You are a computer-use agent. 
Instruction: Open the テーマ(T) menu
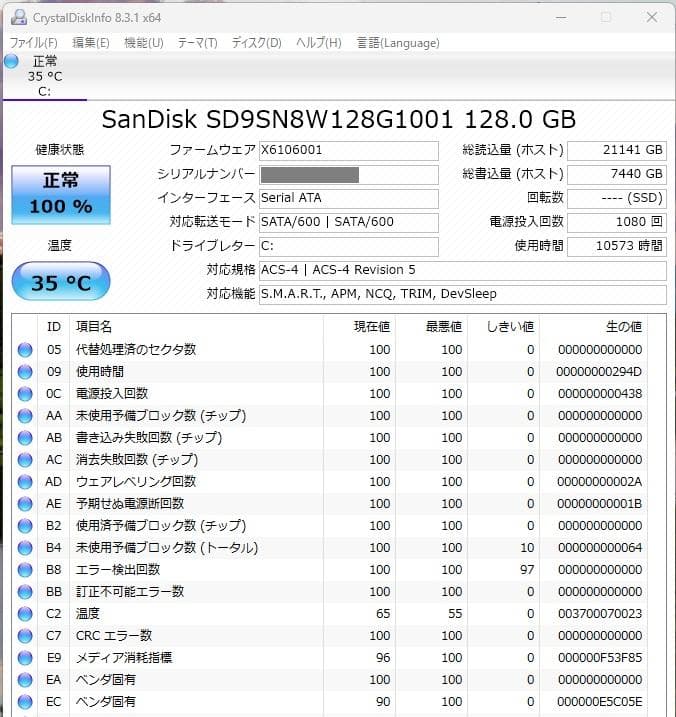pos(197,43)
